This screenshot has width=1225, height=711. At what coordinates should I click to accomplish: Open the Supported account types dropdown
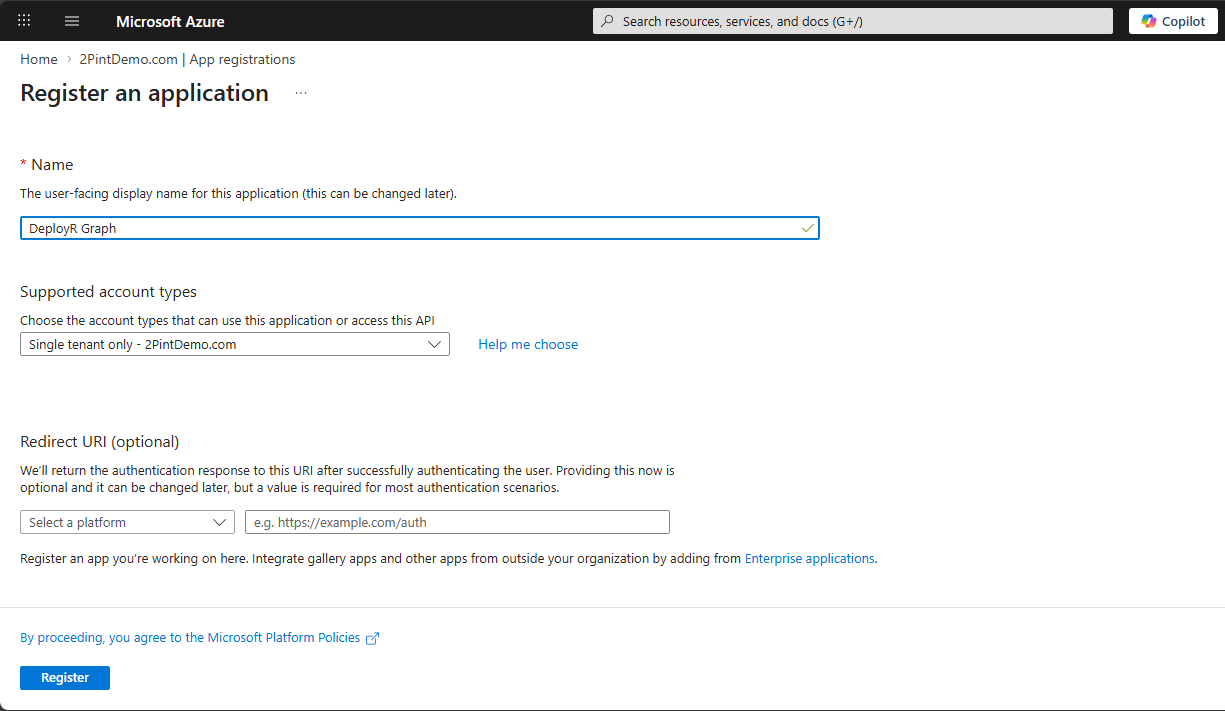tap(234, 344)
